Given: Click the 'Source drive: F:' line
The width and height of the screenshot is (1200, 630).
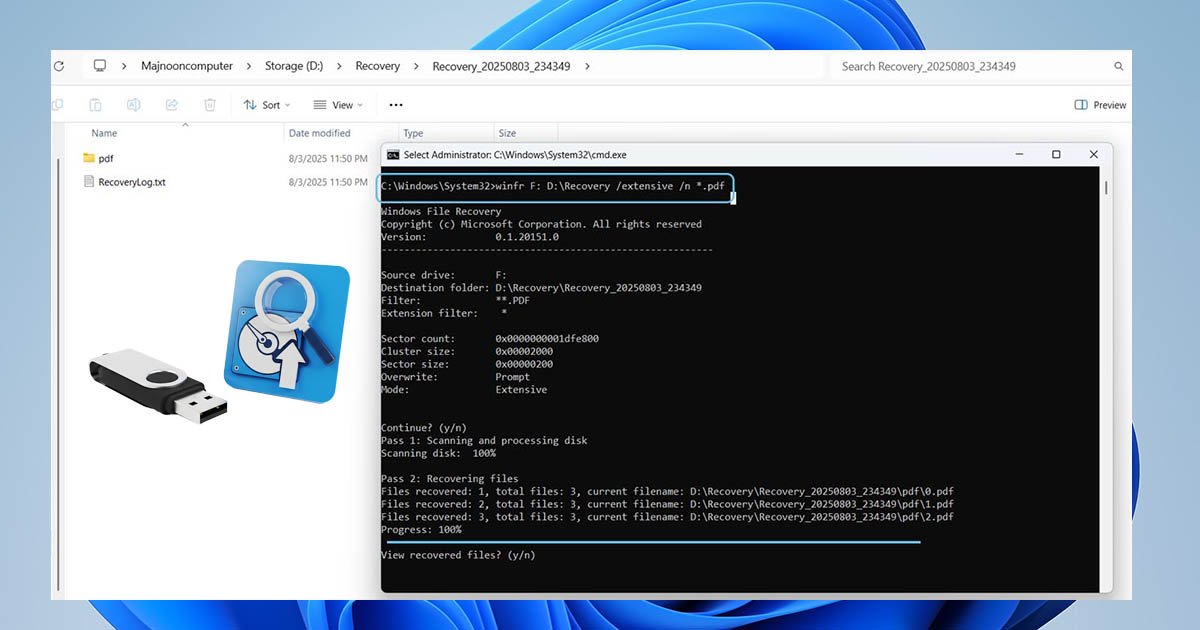Looking at the screenshot, I should 444,275.
